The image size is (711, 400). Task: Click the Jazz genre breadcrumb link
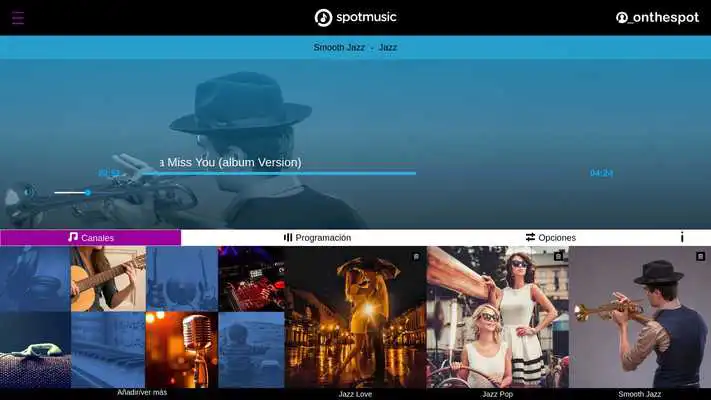point(388,47)
